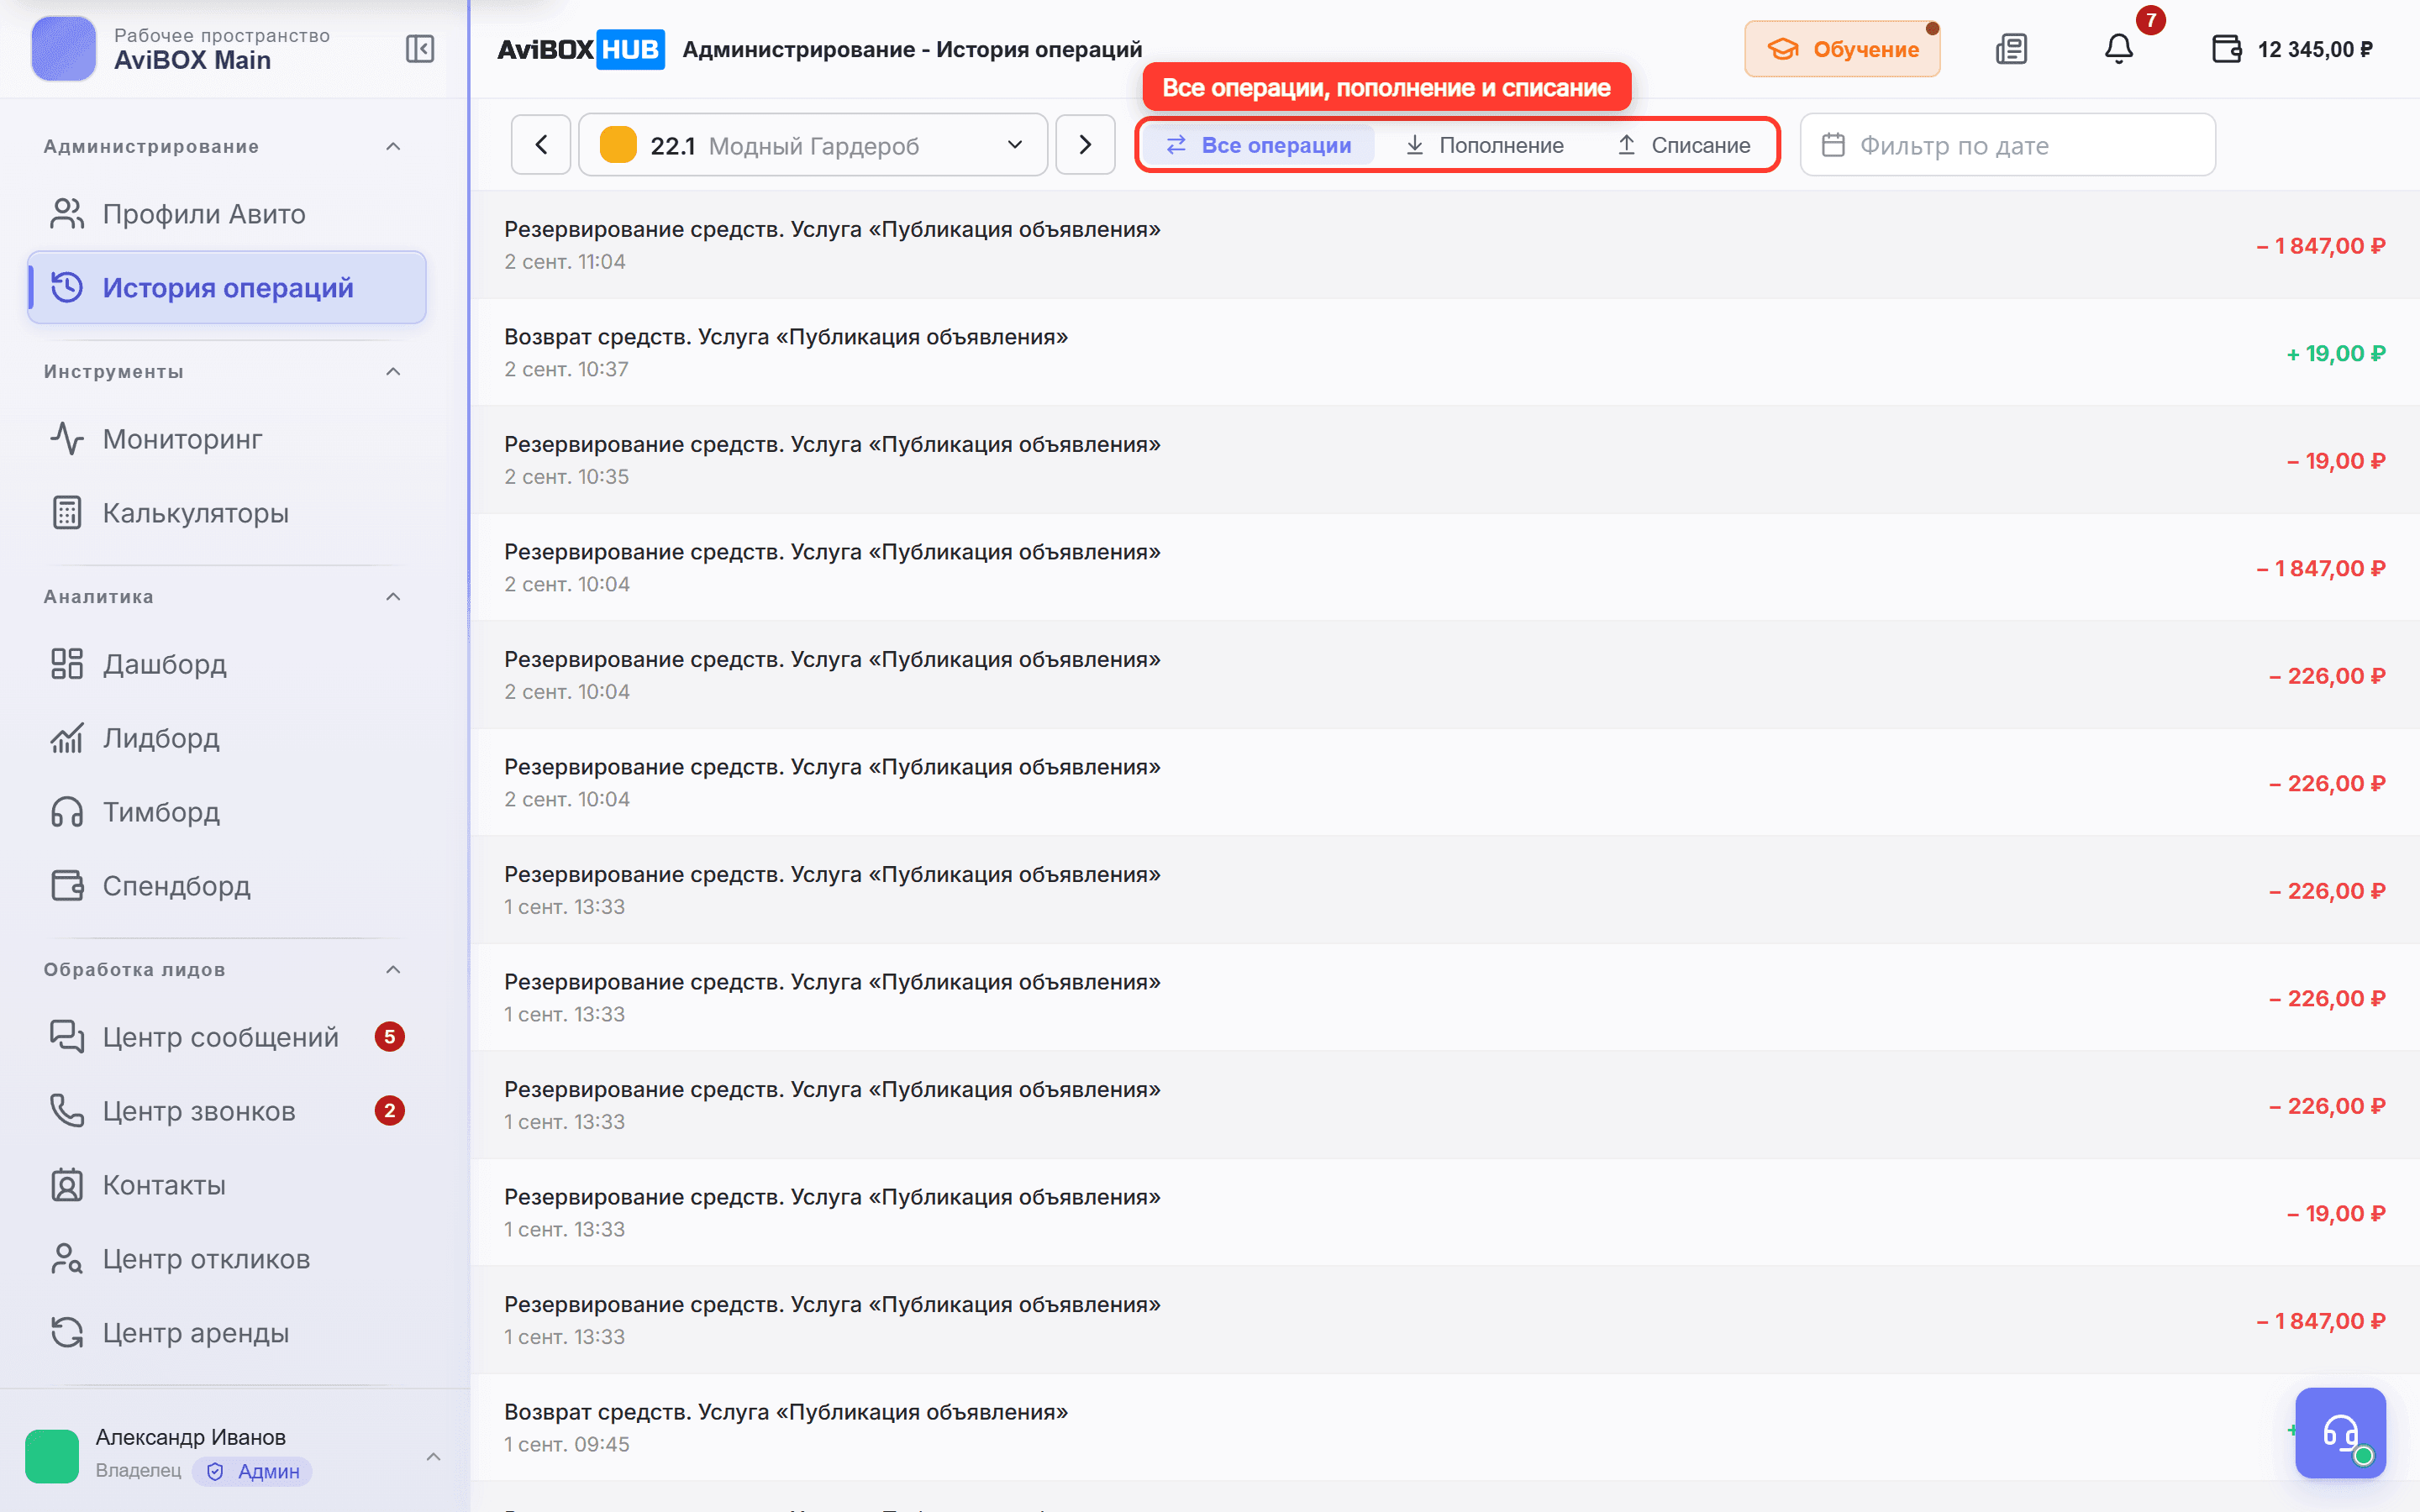Open Контакты in sidebar
Screen dimensions: 2420x1512
(227, 1185)
